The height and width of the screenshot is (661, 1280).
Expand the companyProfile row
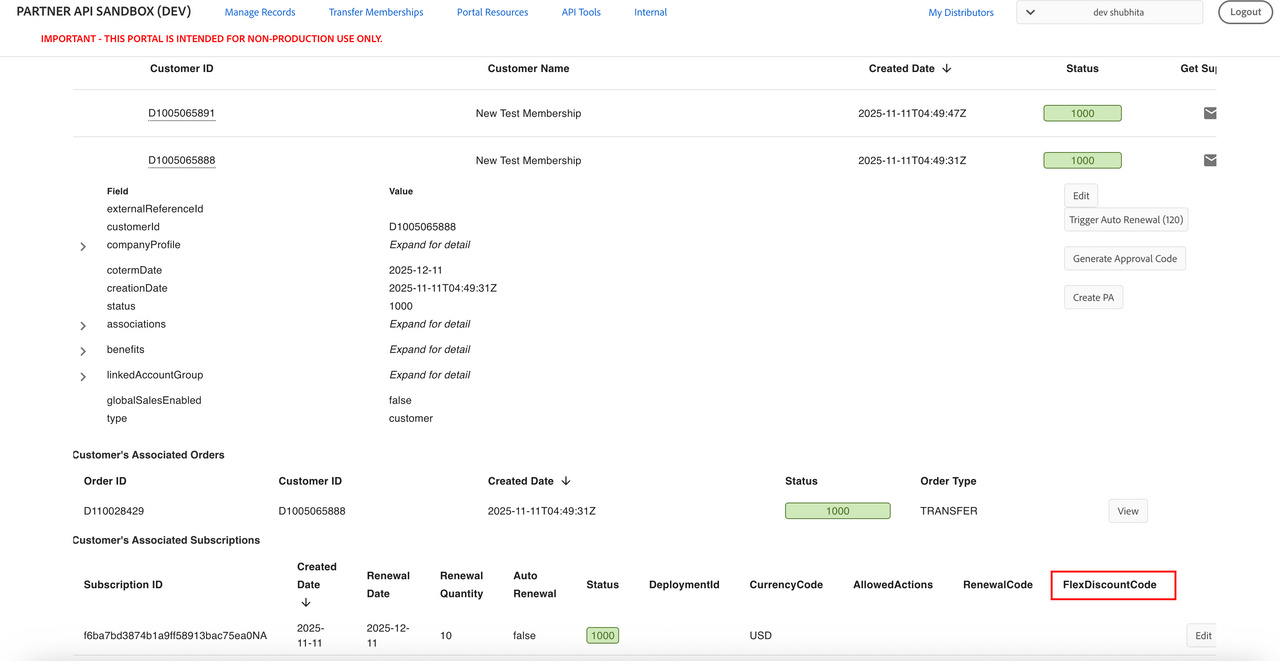coord(83,246)
